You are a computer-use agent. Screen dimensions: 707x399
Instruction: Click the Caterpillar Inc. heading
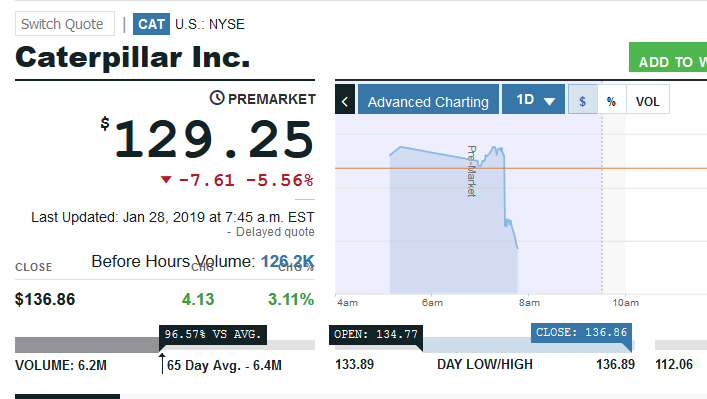(x=133, y=57)
